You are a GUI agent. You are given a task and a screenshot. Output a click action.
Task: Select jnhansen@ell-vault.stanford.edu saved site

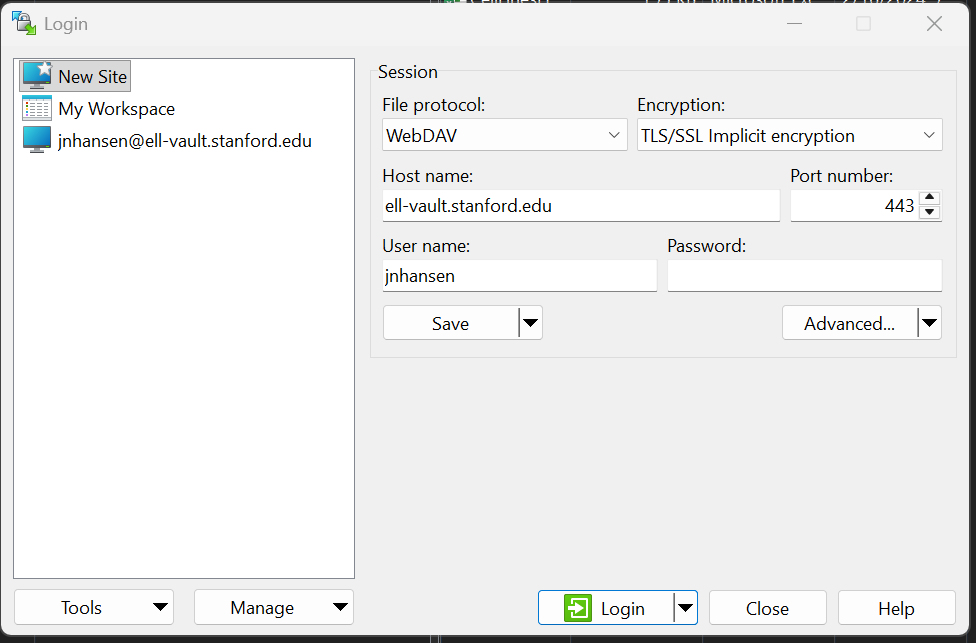[185, 141]
